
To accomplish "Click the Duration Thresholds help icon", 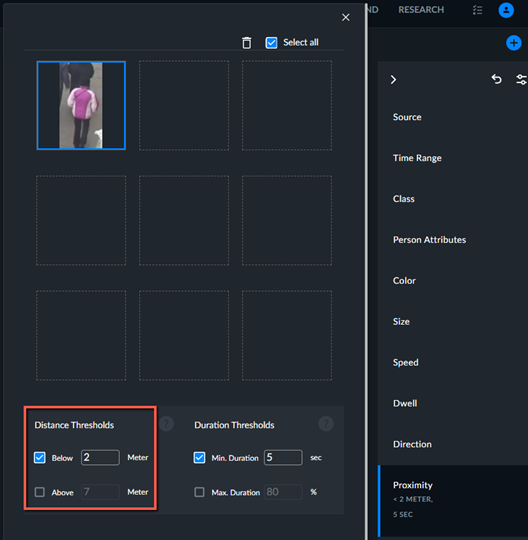I will click(x=326, y=424).
